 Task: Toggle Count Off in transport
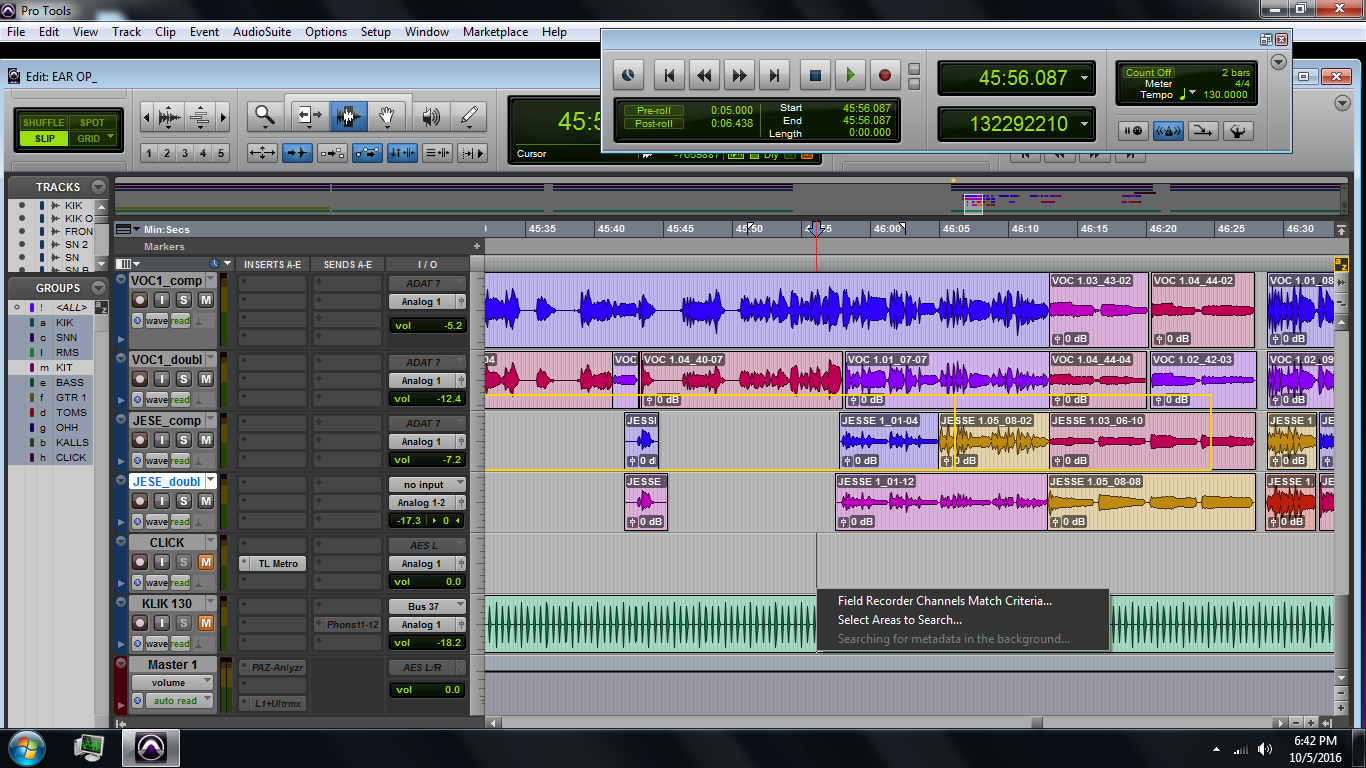1148,72
